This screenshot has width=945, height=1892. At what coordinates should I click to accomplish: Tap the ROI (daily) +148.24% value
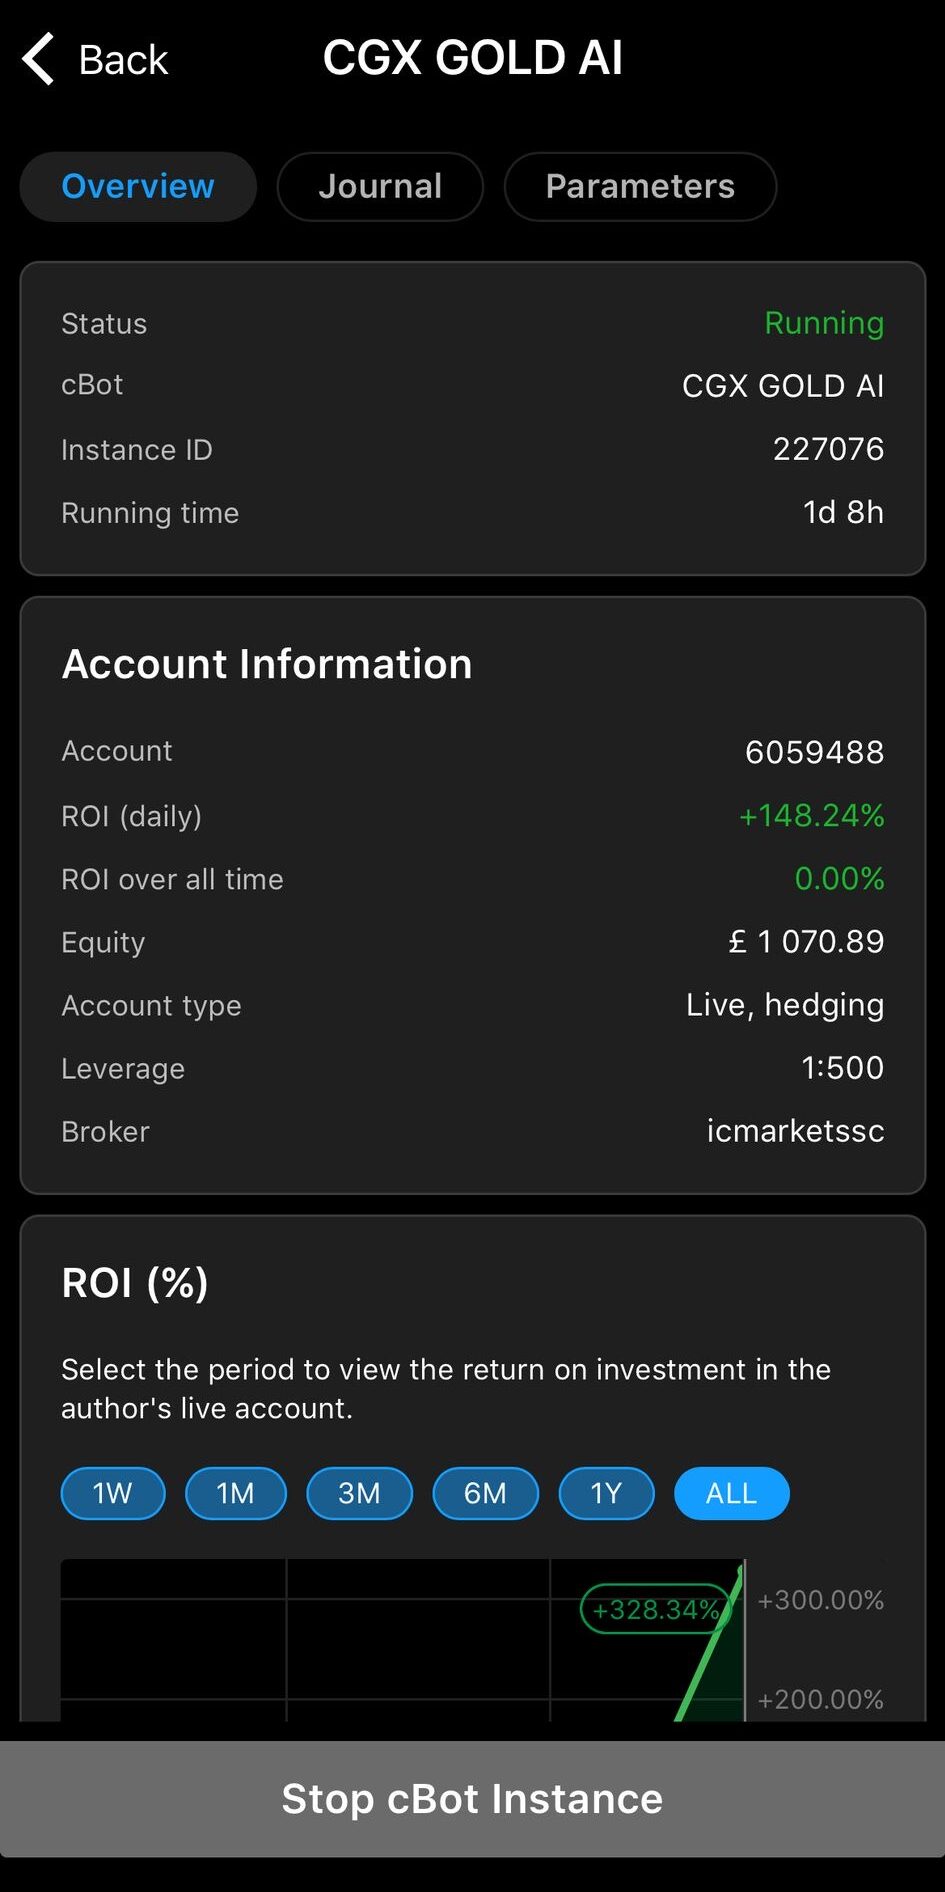(x=811, y=816)
